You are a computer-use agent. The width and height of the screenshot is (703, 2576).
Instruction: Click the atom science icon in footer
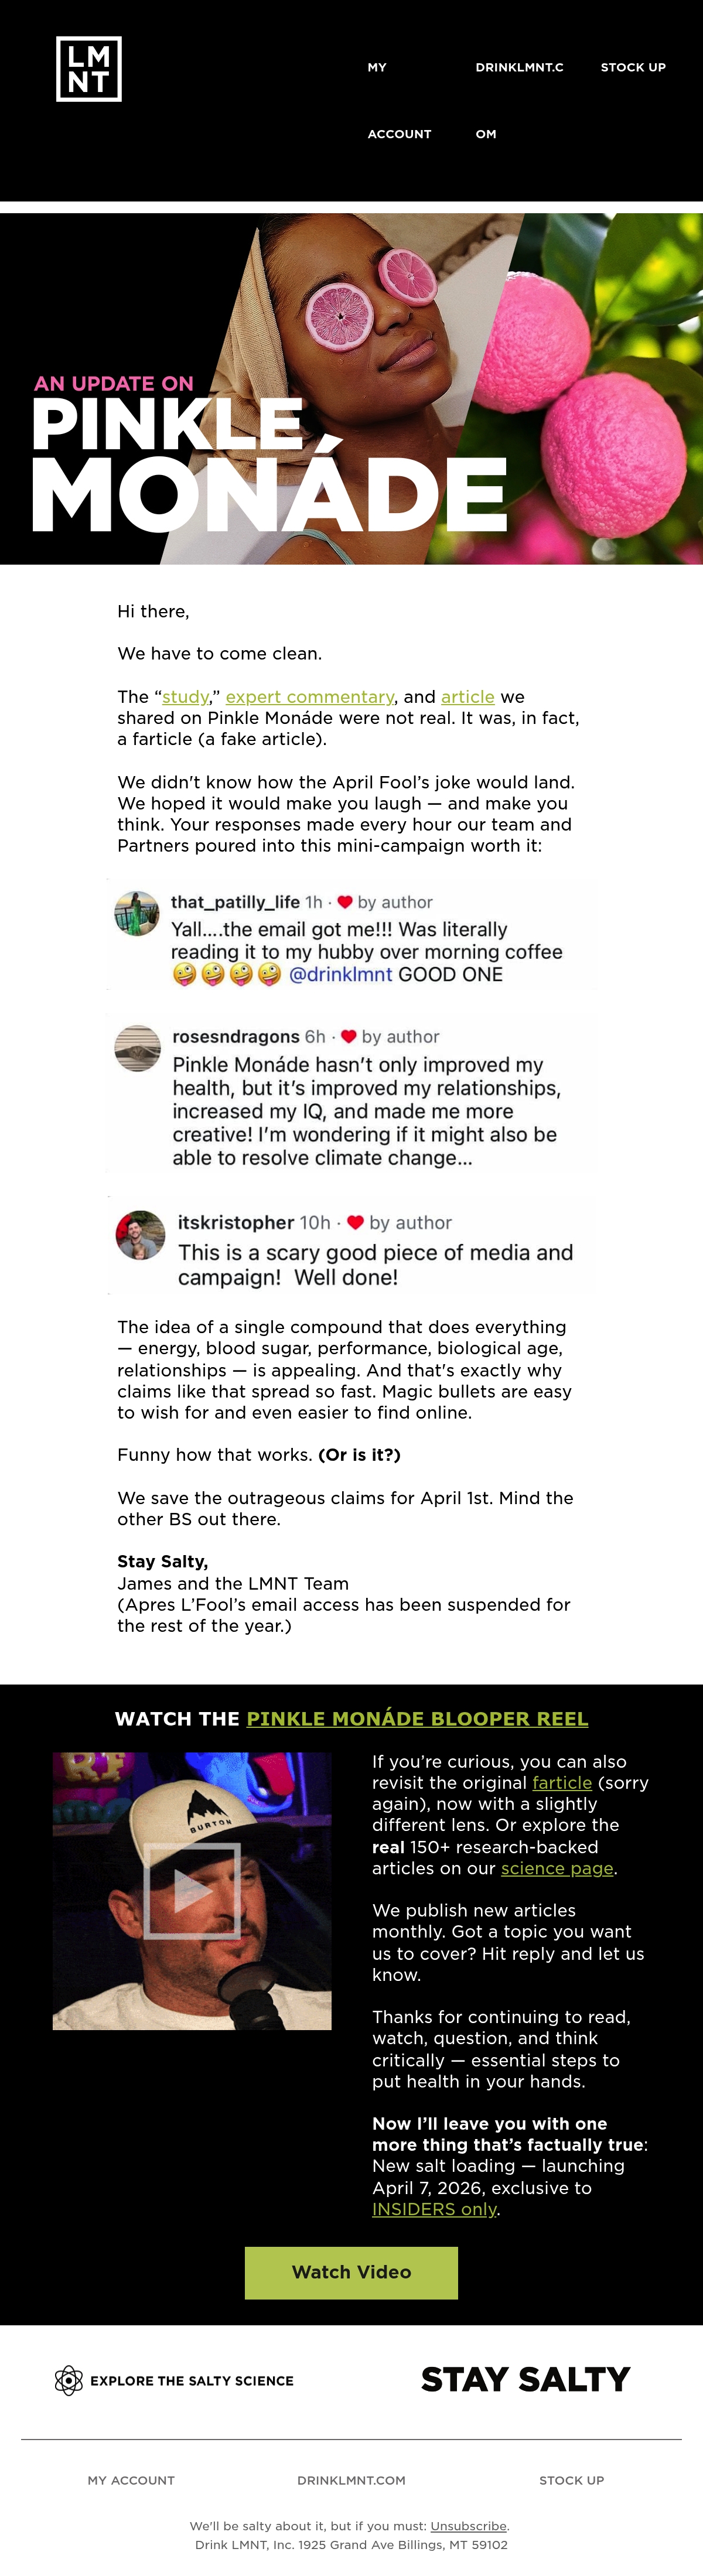coord(69,2380)
